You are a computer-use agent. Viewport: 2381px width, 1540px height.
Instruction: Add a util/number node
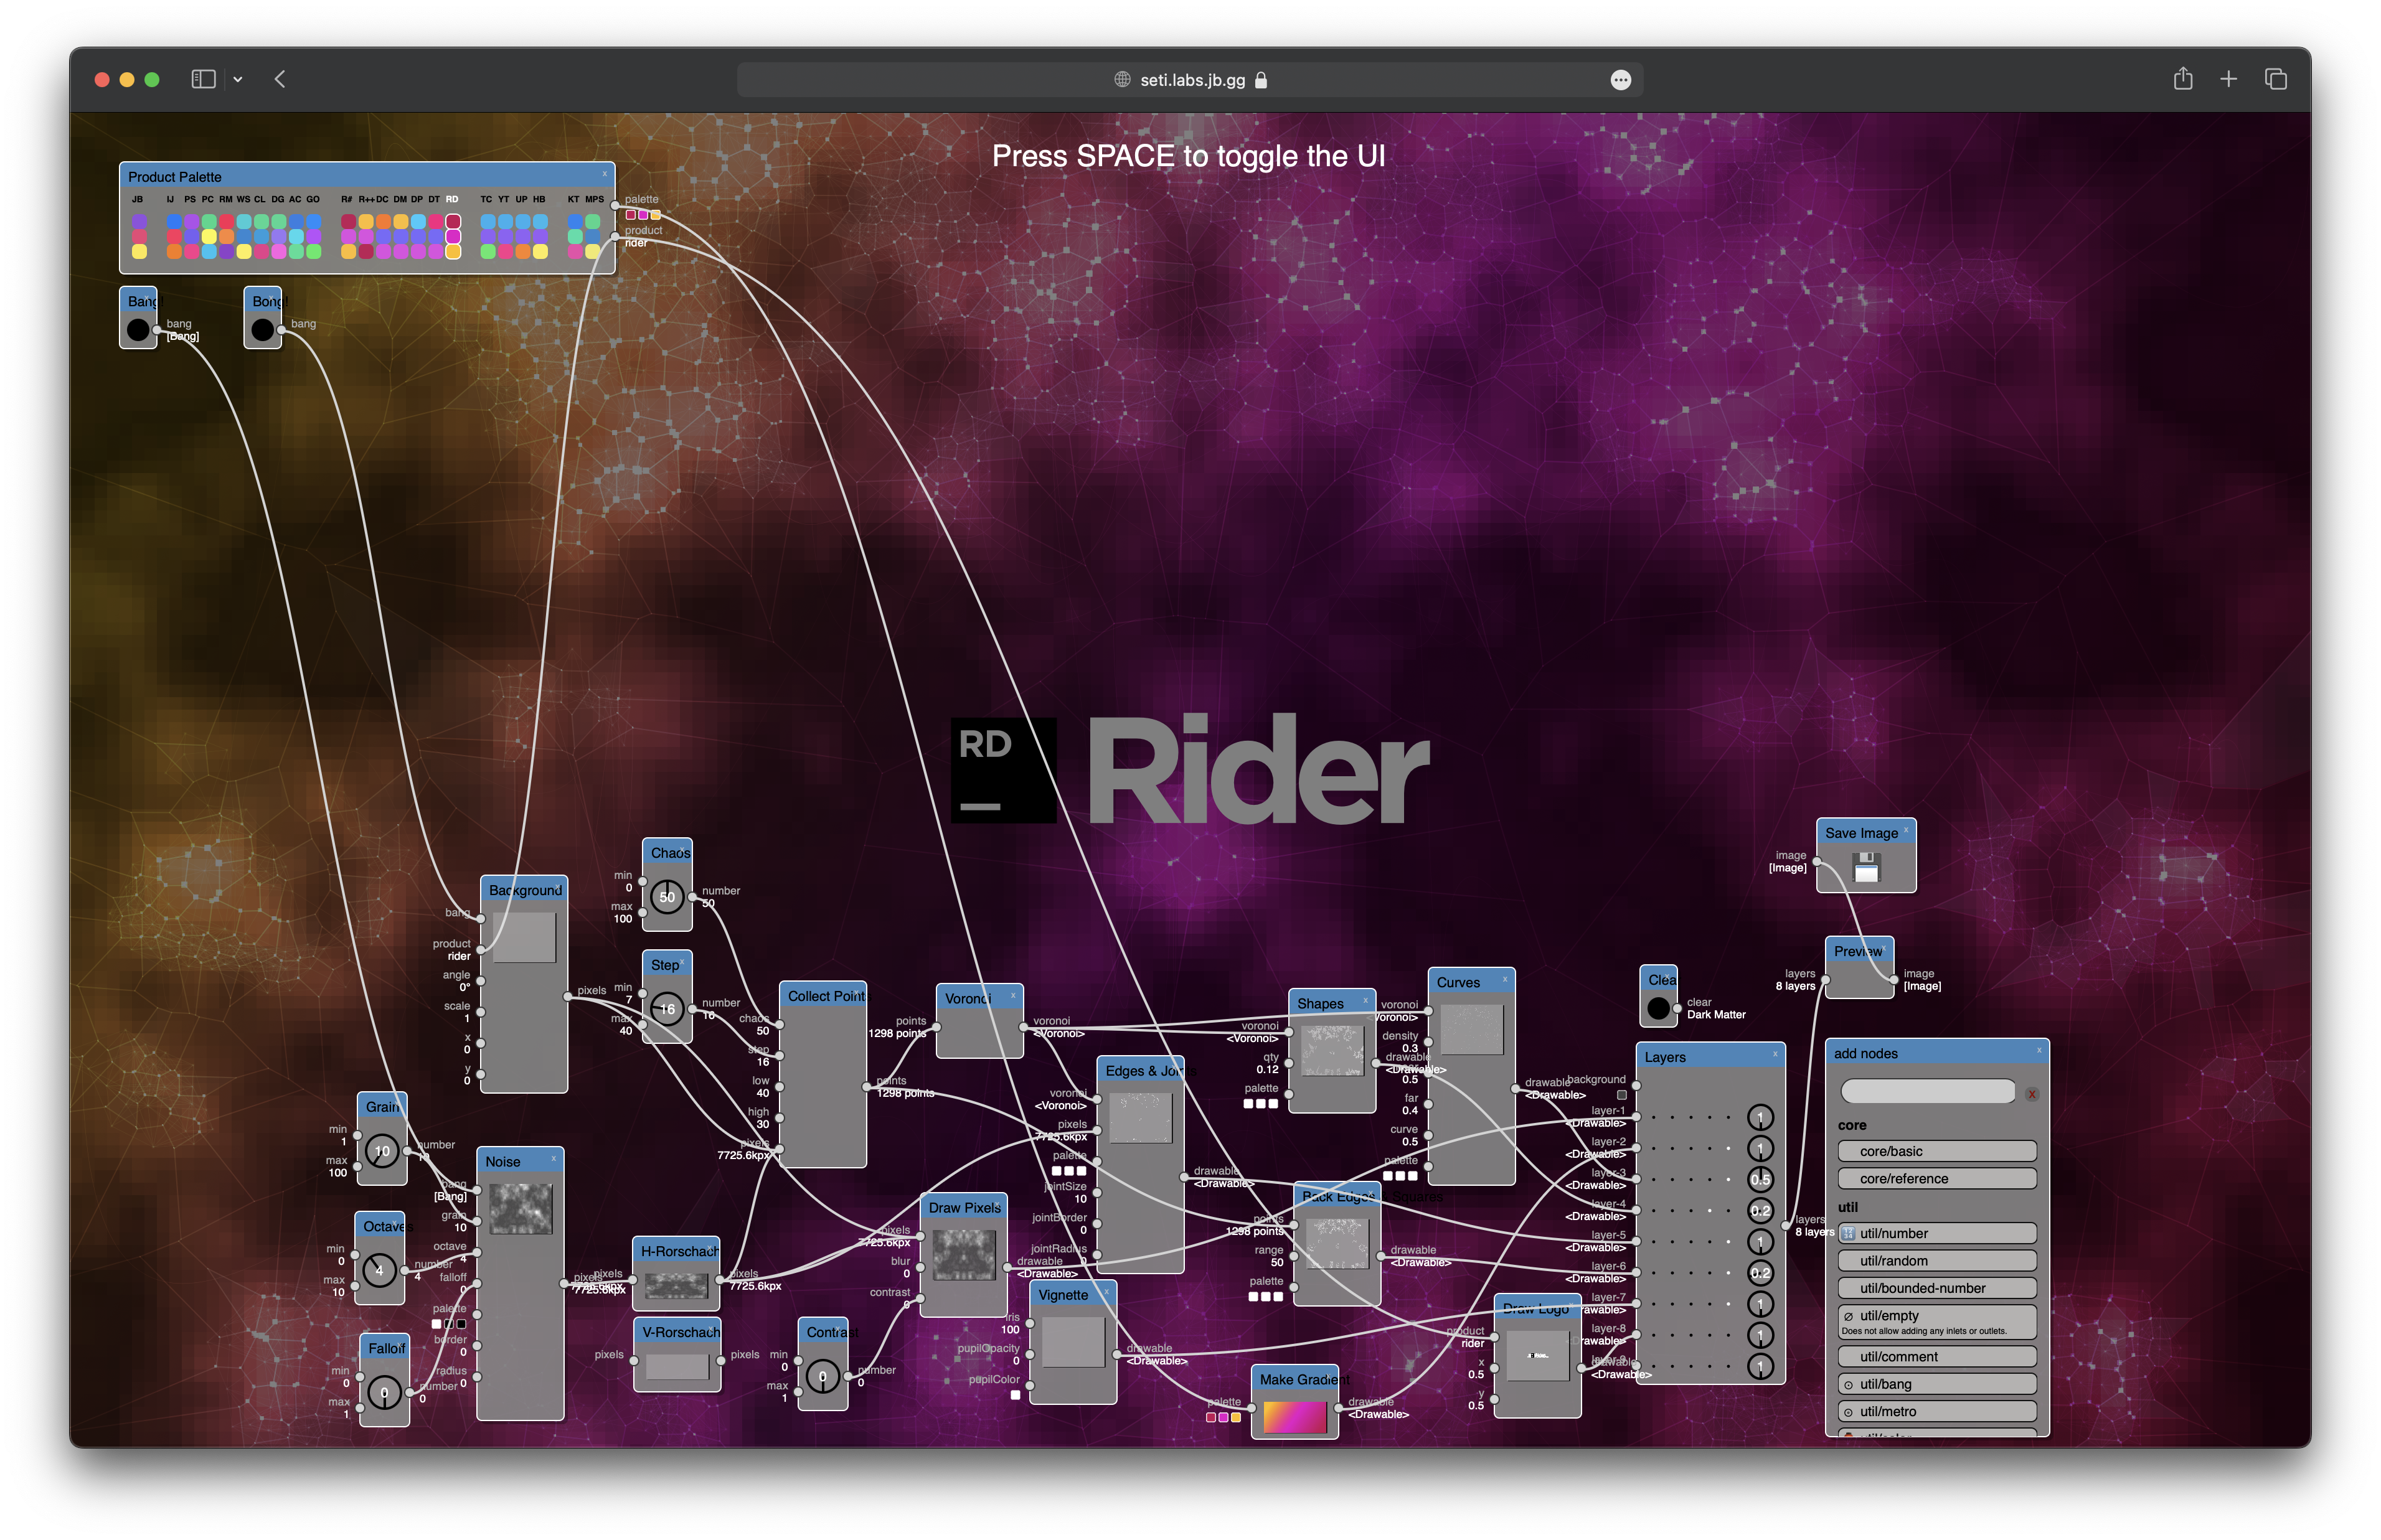click(x=1937, y=1234)
